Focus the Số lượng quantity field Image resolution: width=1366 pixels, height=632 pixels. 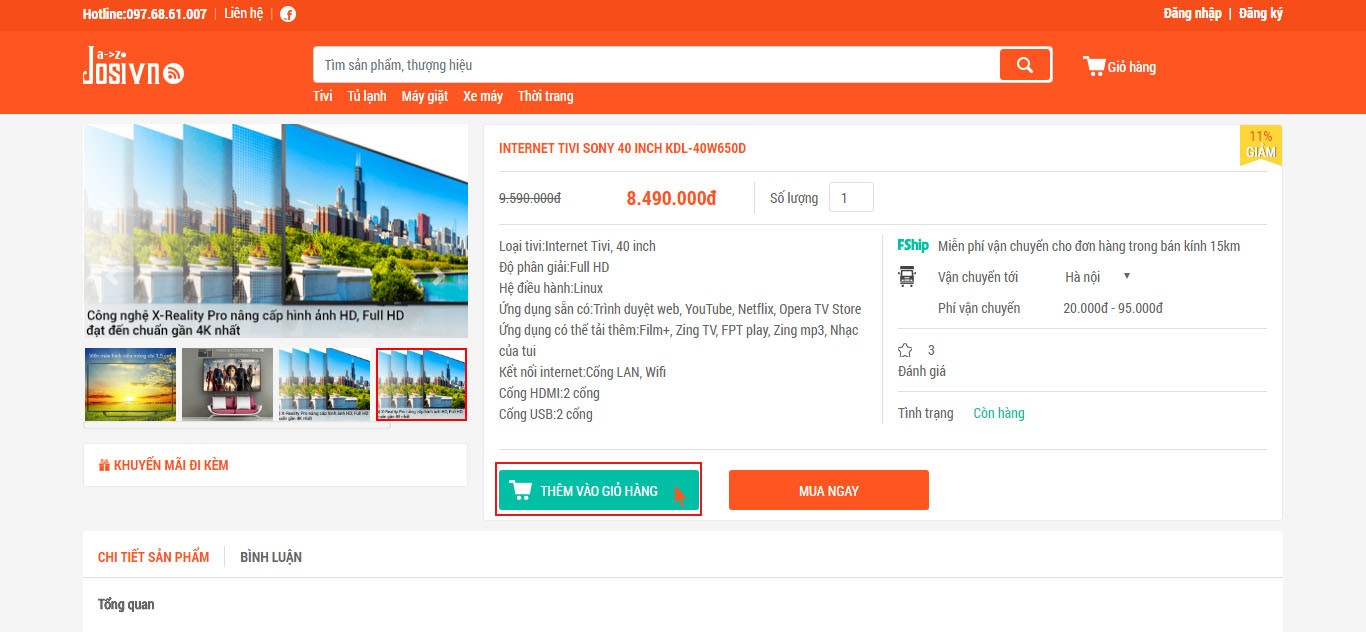tap(852, 197)
